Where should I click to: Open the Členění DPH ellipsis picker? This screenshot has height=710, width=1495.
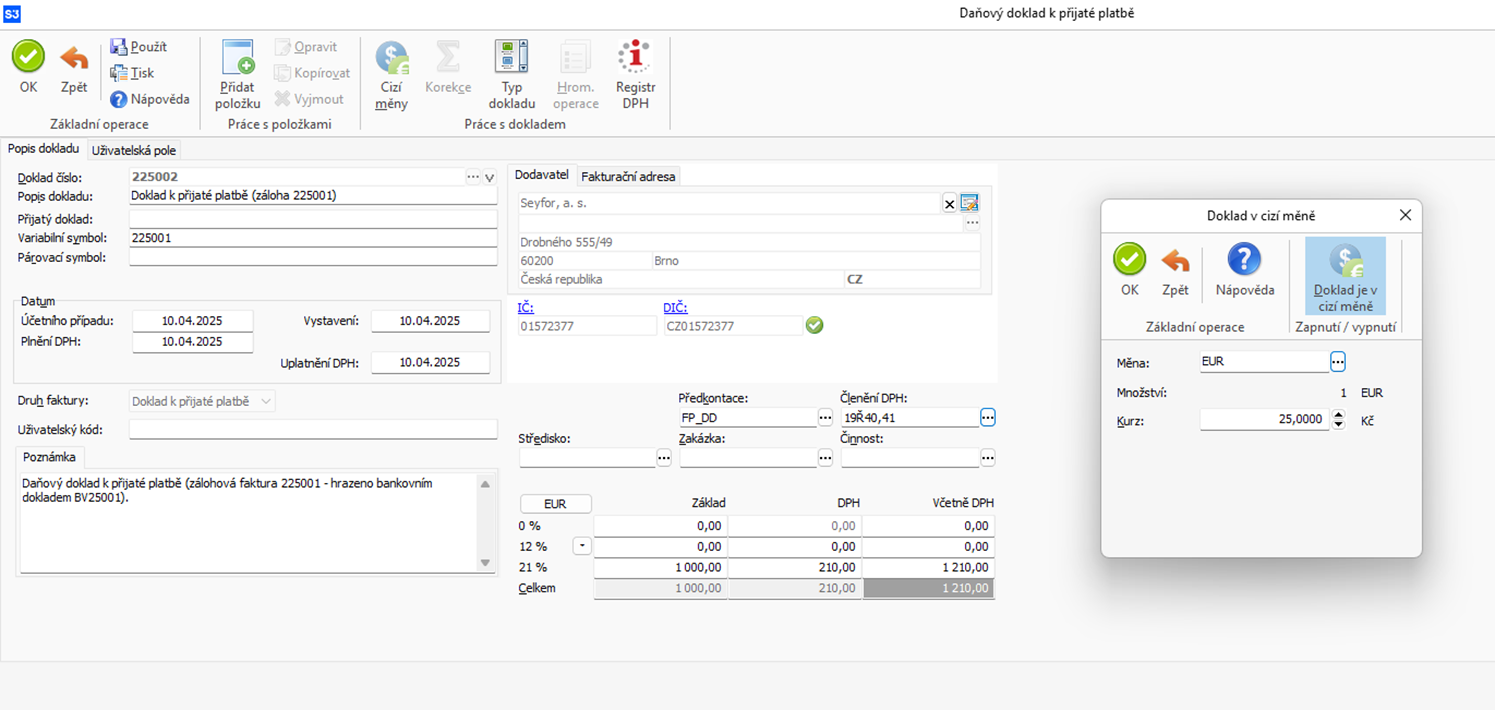pyautogui.click(x=988, y=417)
